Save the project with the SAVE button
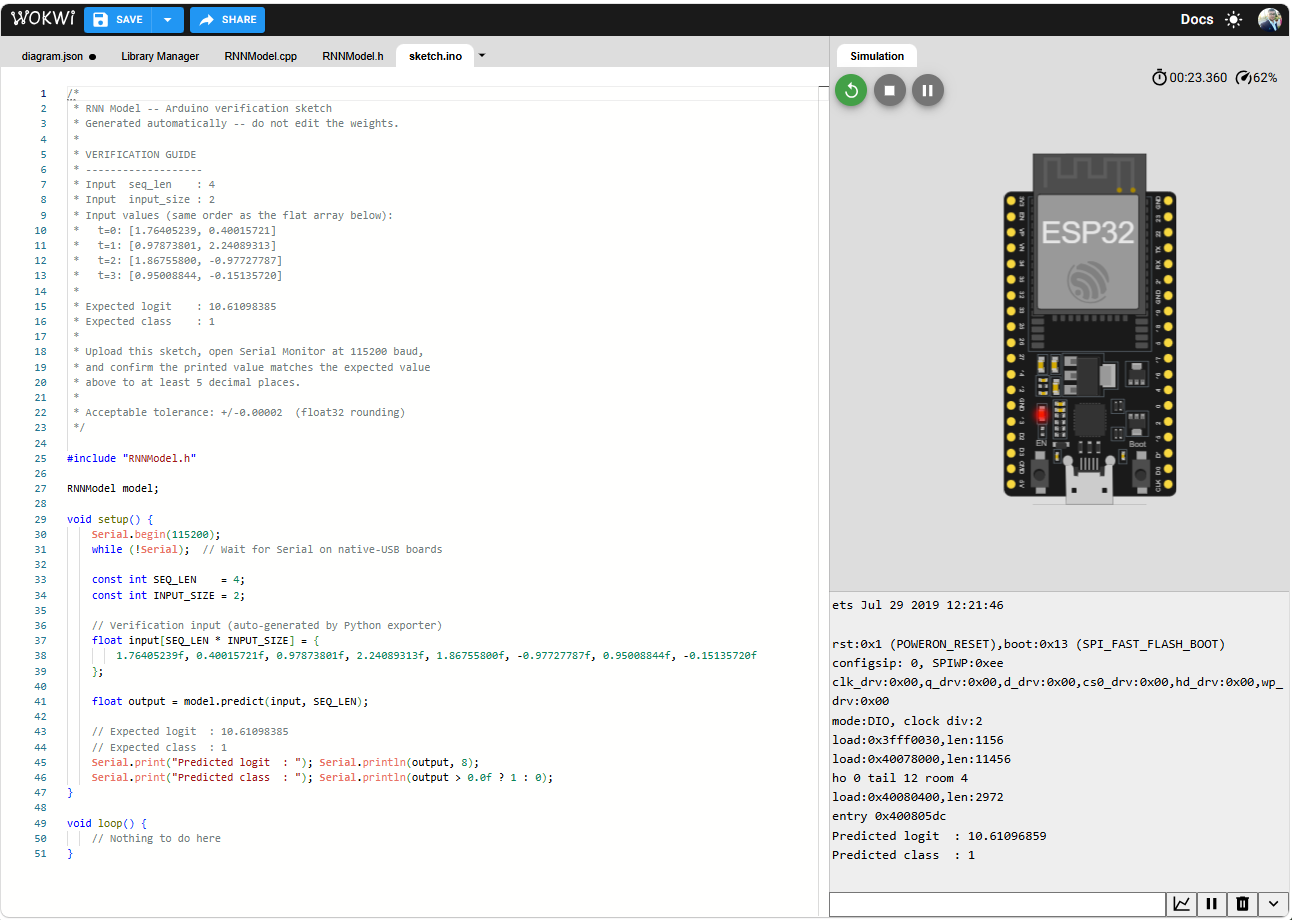Screen dimensions: 1292x920 point(118,20)
